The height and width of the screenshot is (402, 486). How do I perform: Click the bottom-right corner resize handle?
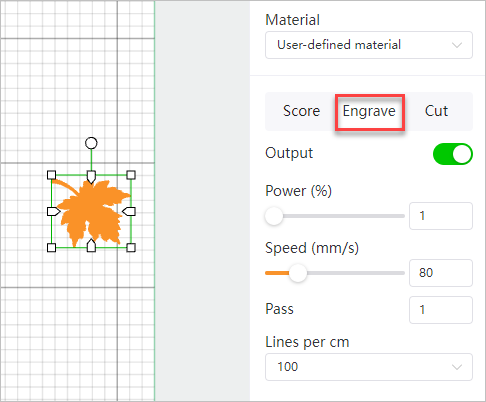(131, 247)
